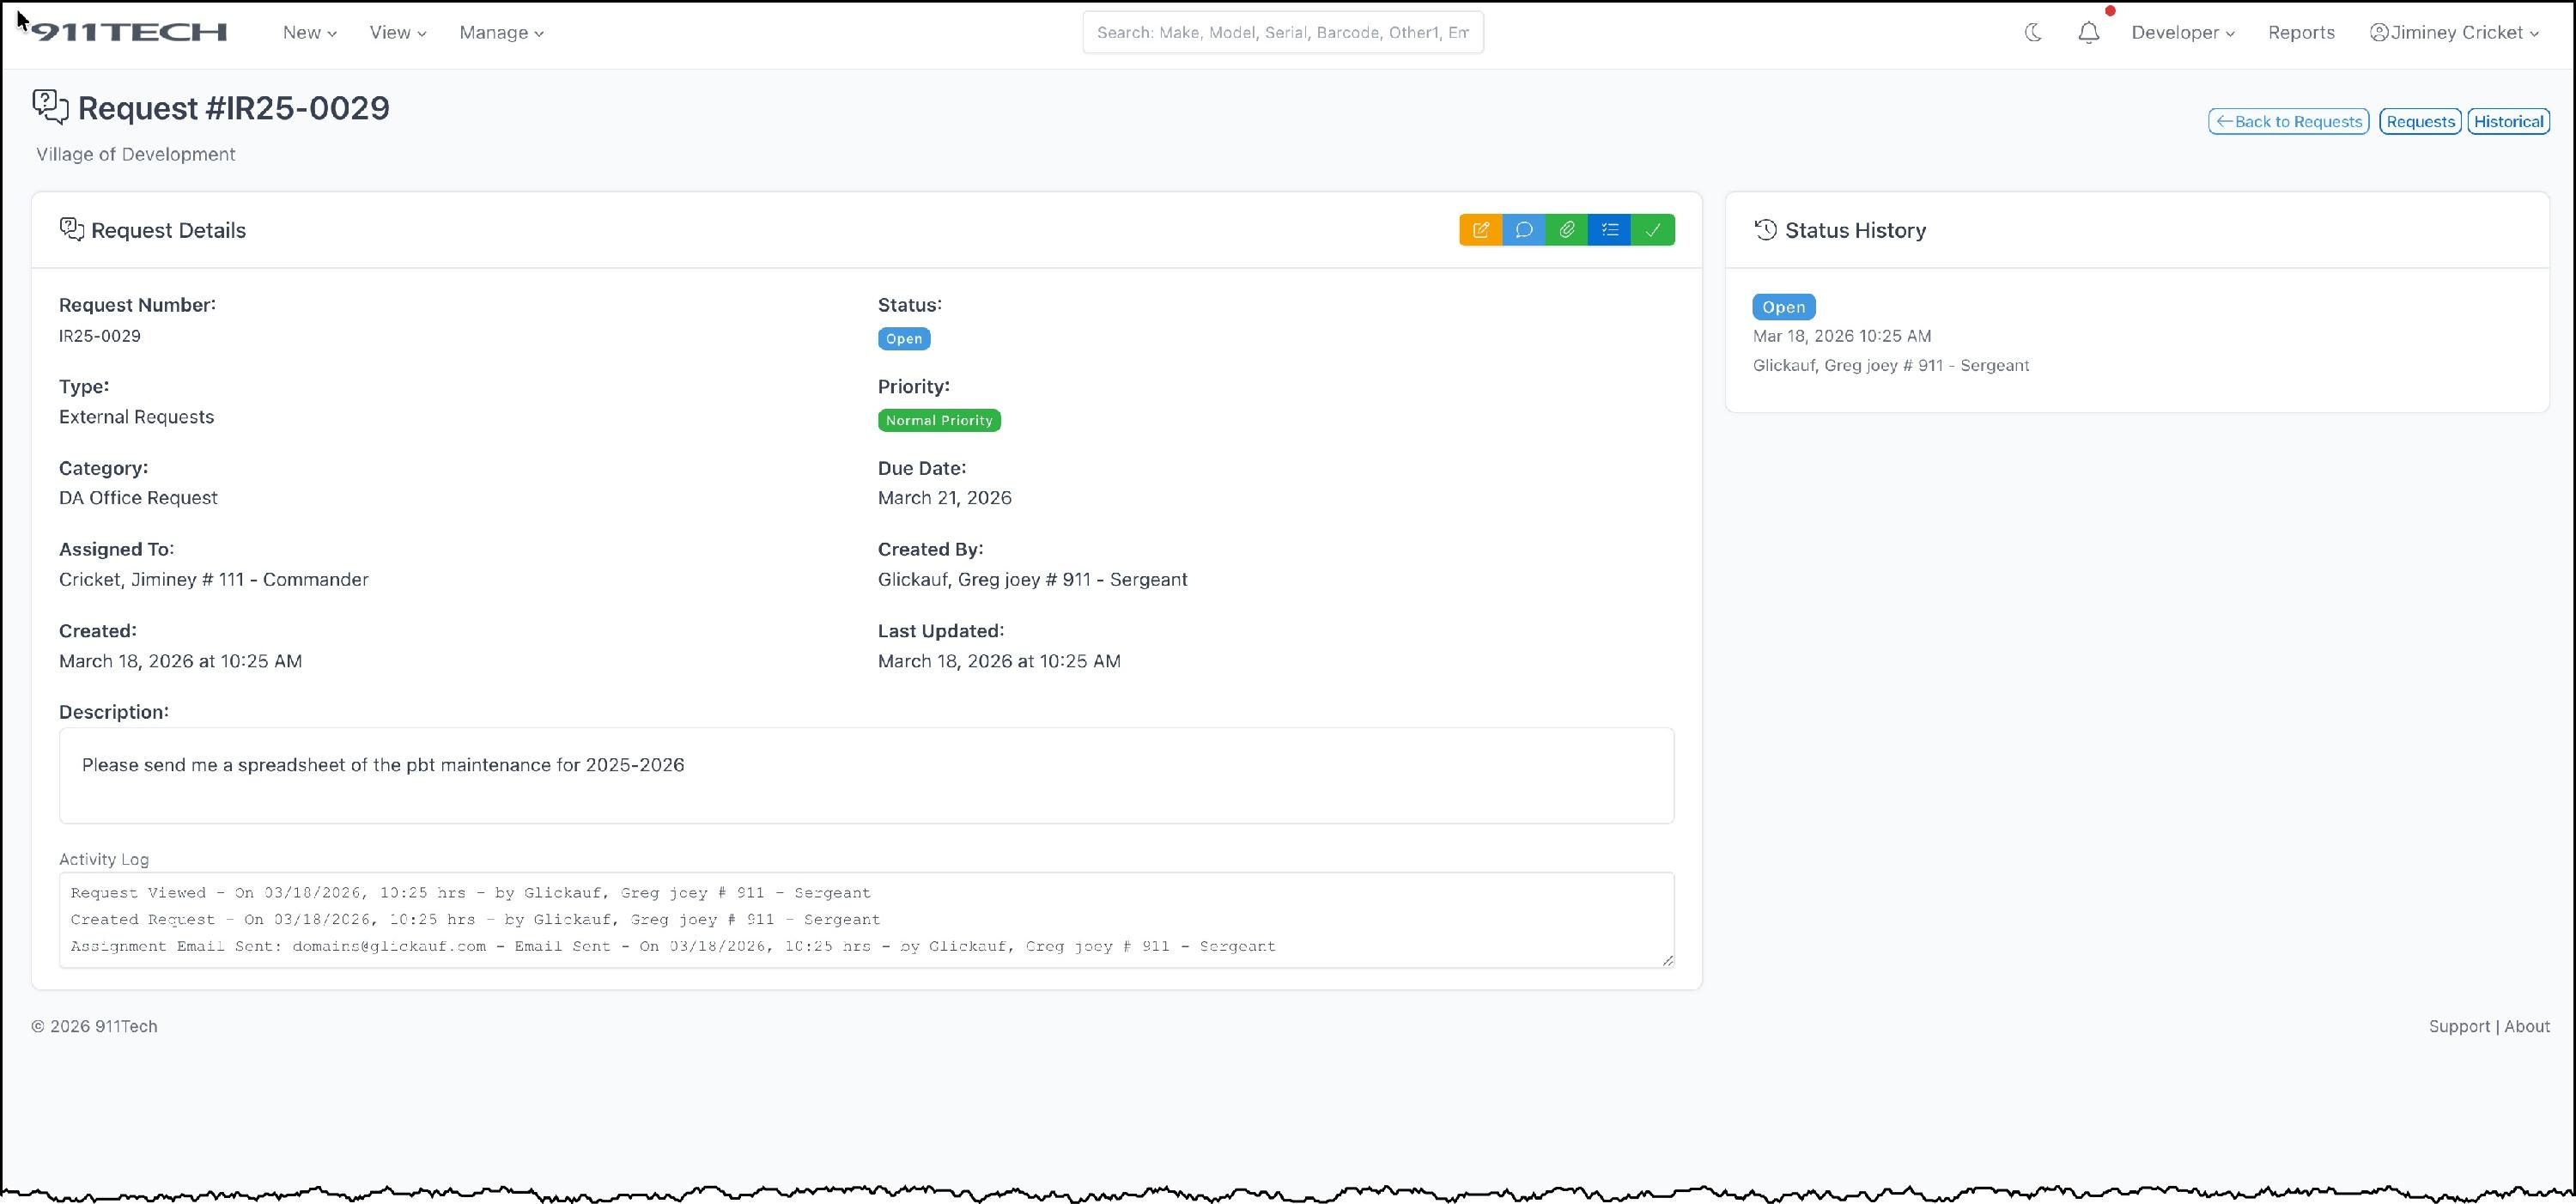Open the Developer dropdown
2576x1204 pixels.
click(2182, 33)
